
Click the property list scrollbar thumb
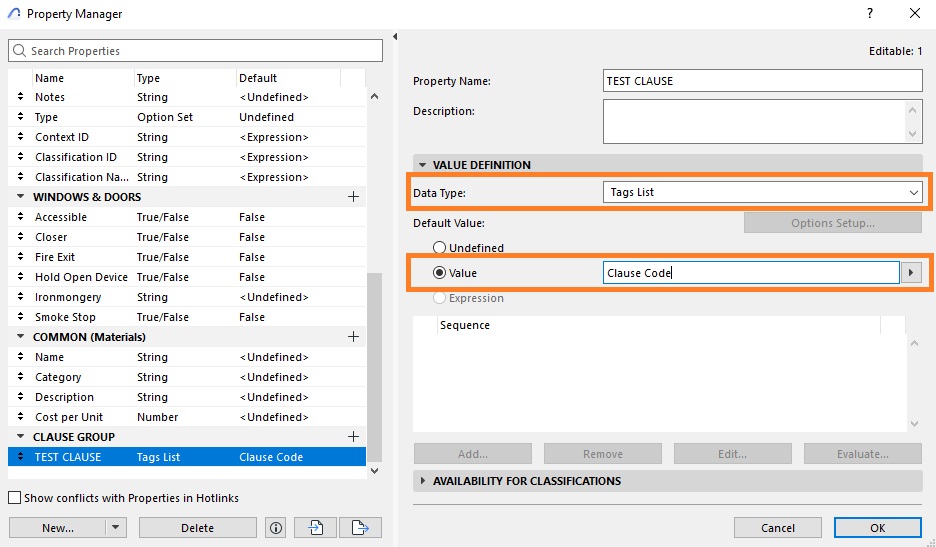(x=374, y=367)
